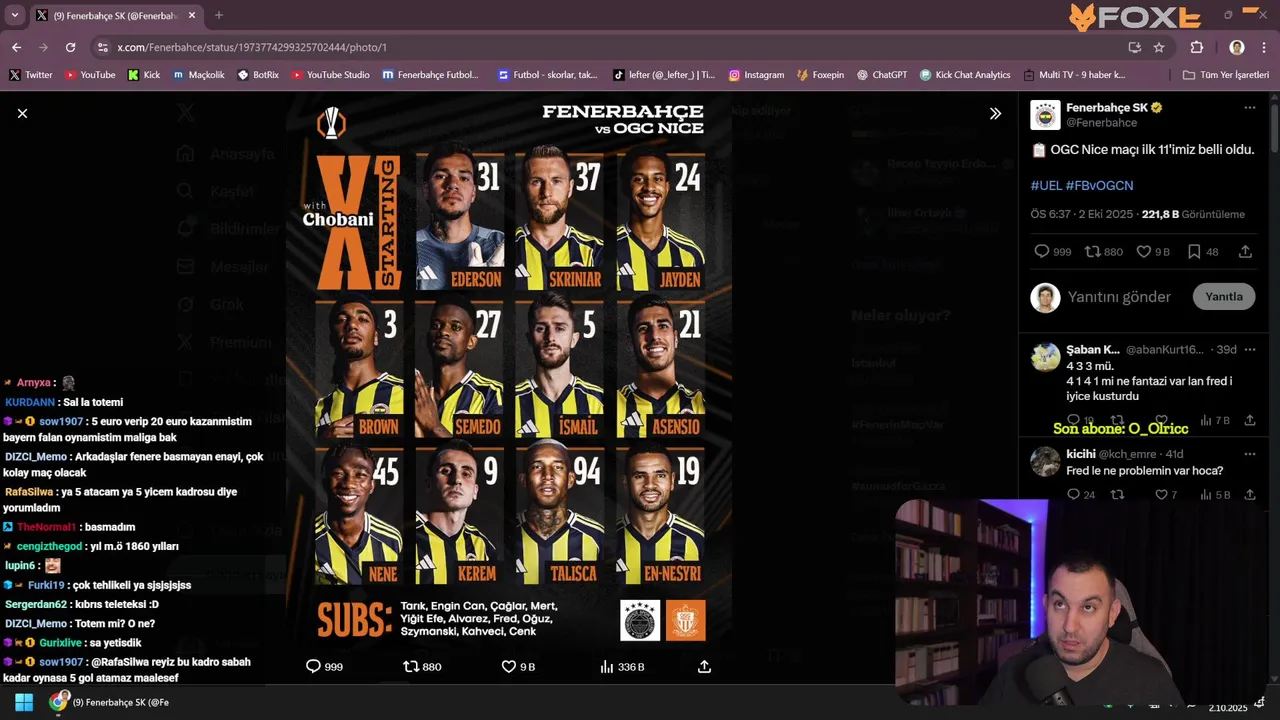This screenshot has height=720, width=1280.
Task: Open the BotRix bookmark
Action: pyautogui.click(x=258, y=75)
